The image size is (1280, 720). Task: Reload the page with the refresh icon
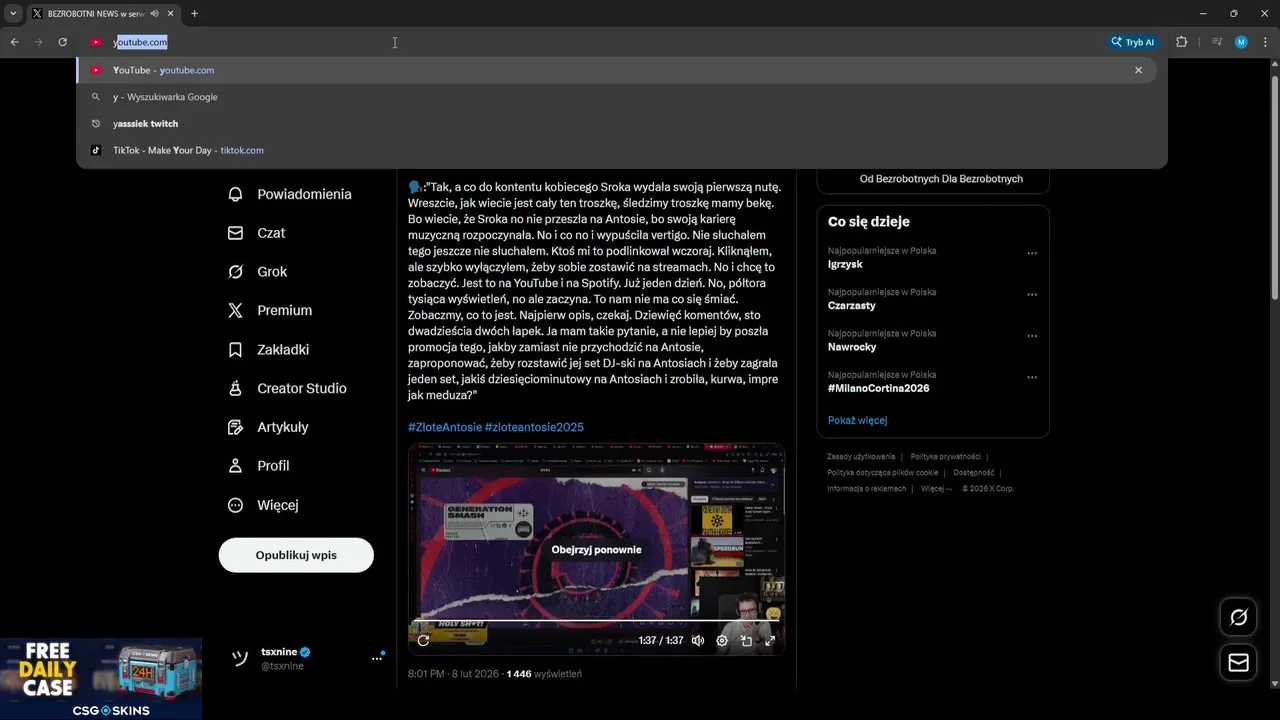(62, 42)
